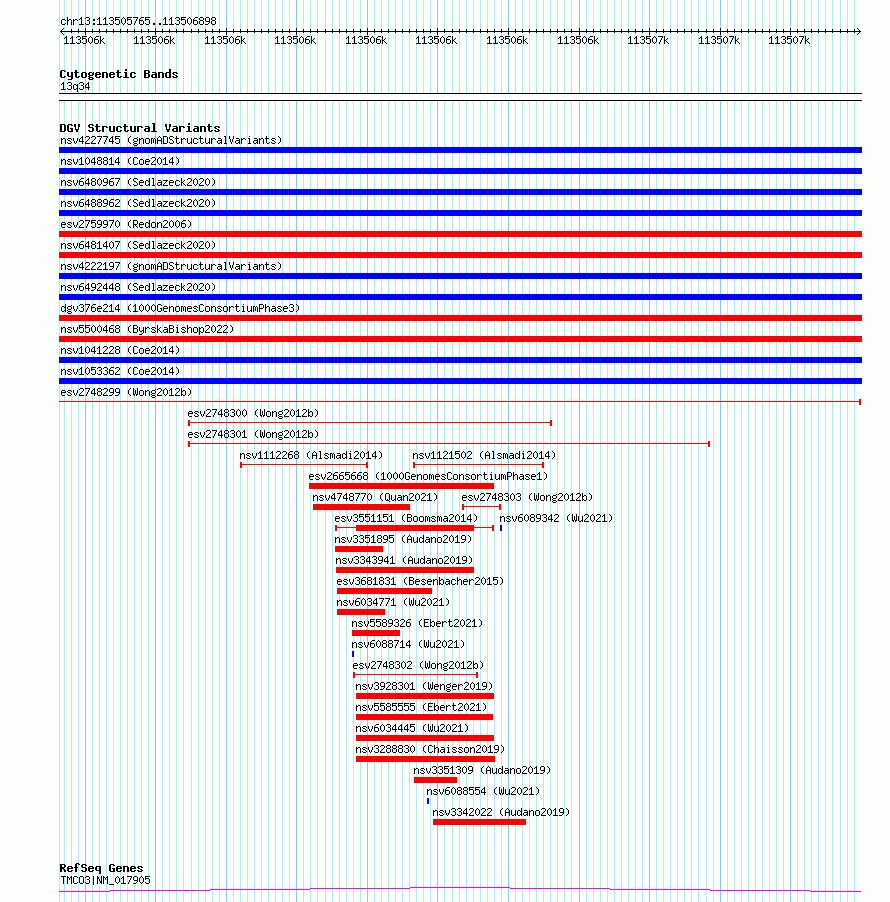Select nsv4748770 (Quan2021) label
Screen dimensions: 890x902
pos(375,498)
